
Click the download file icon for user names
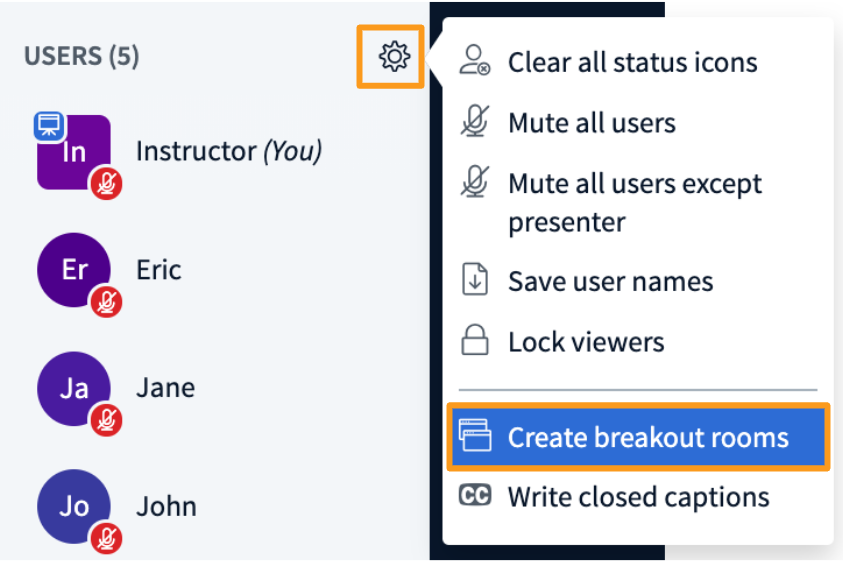[x=475, y=279]
